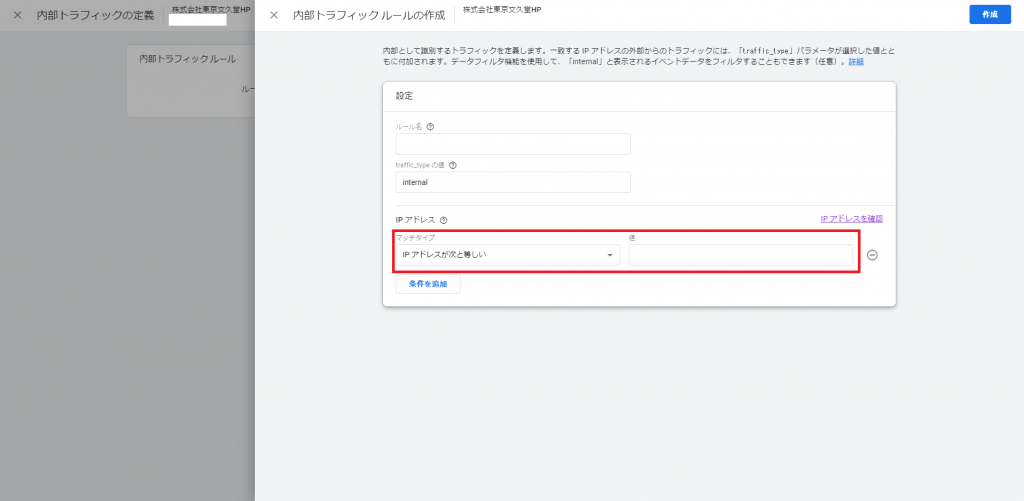Click the help icon beside ルール名
1024x501 pixels.
(430, 127)
